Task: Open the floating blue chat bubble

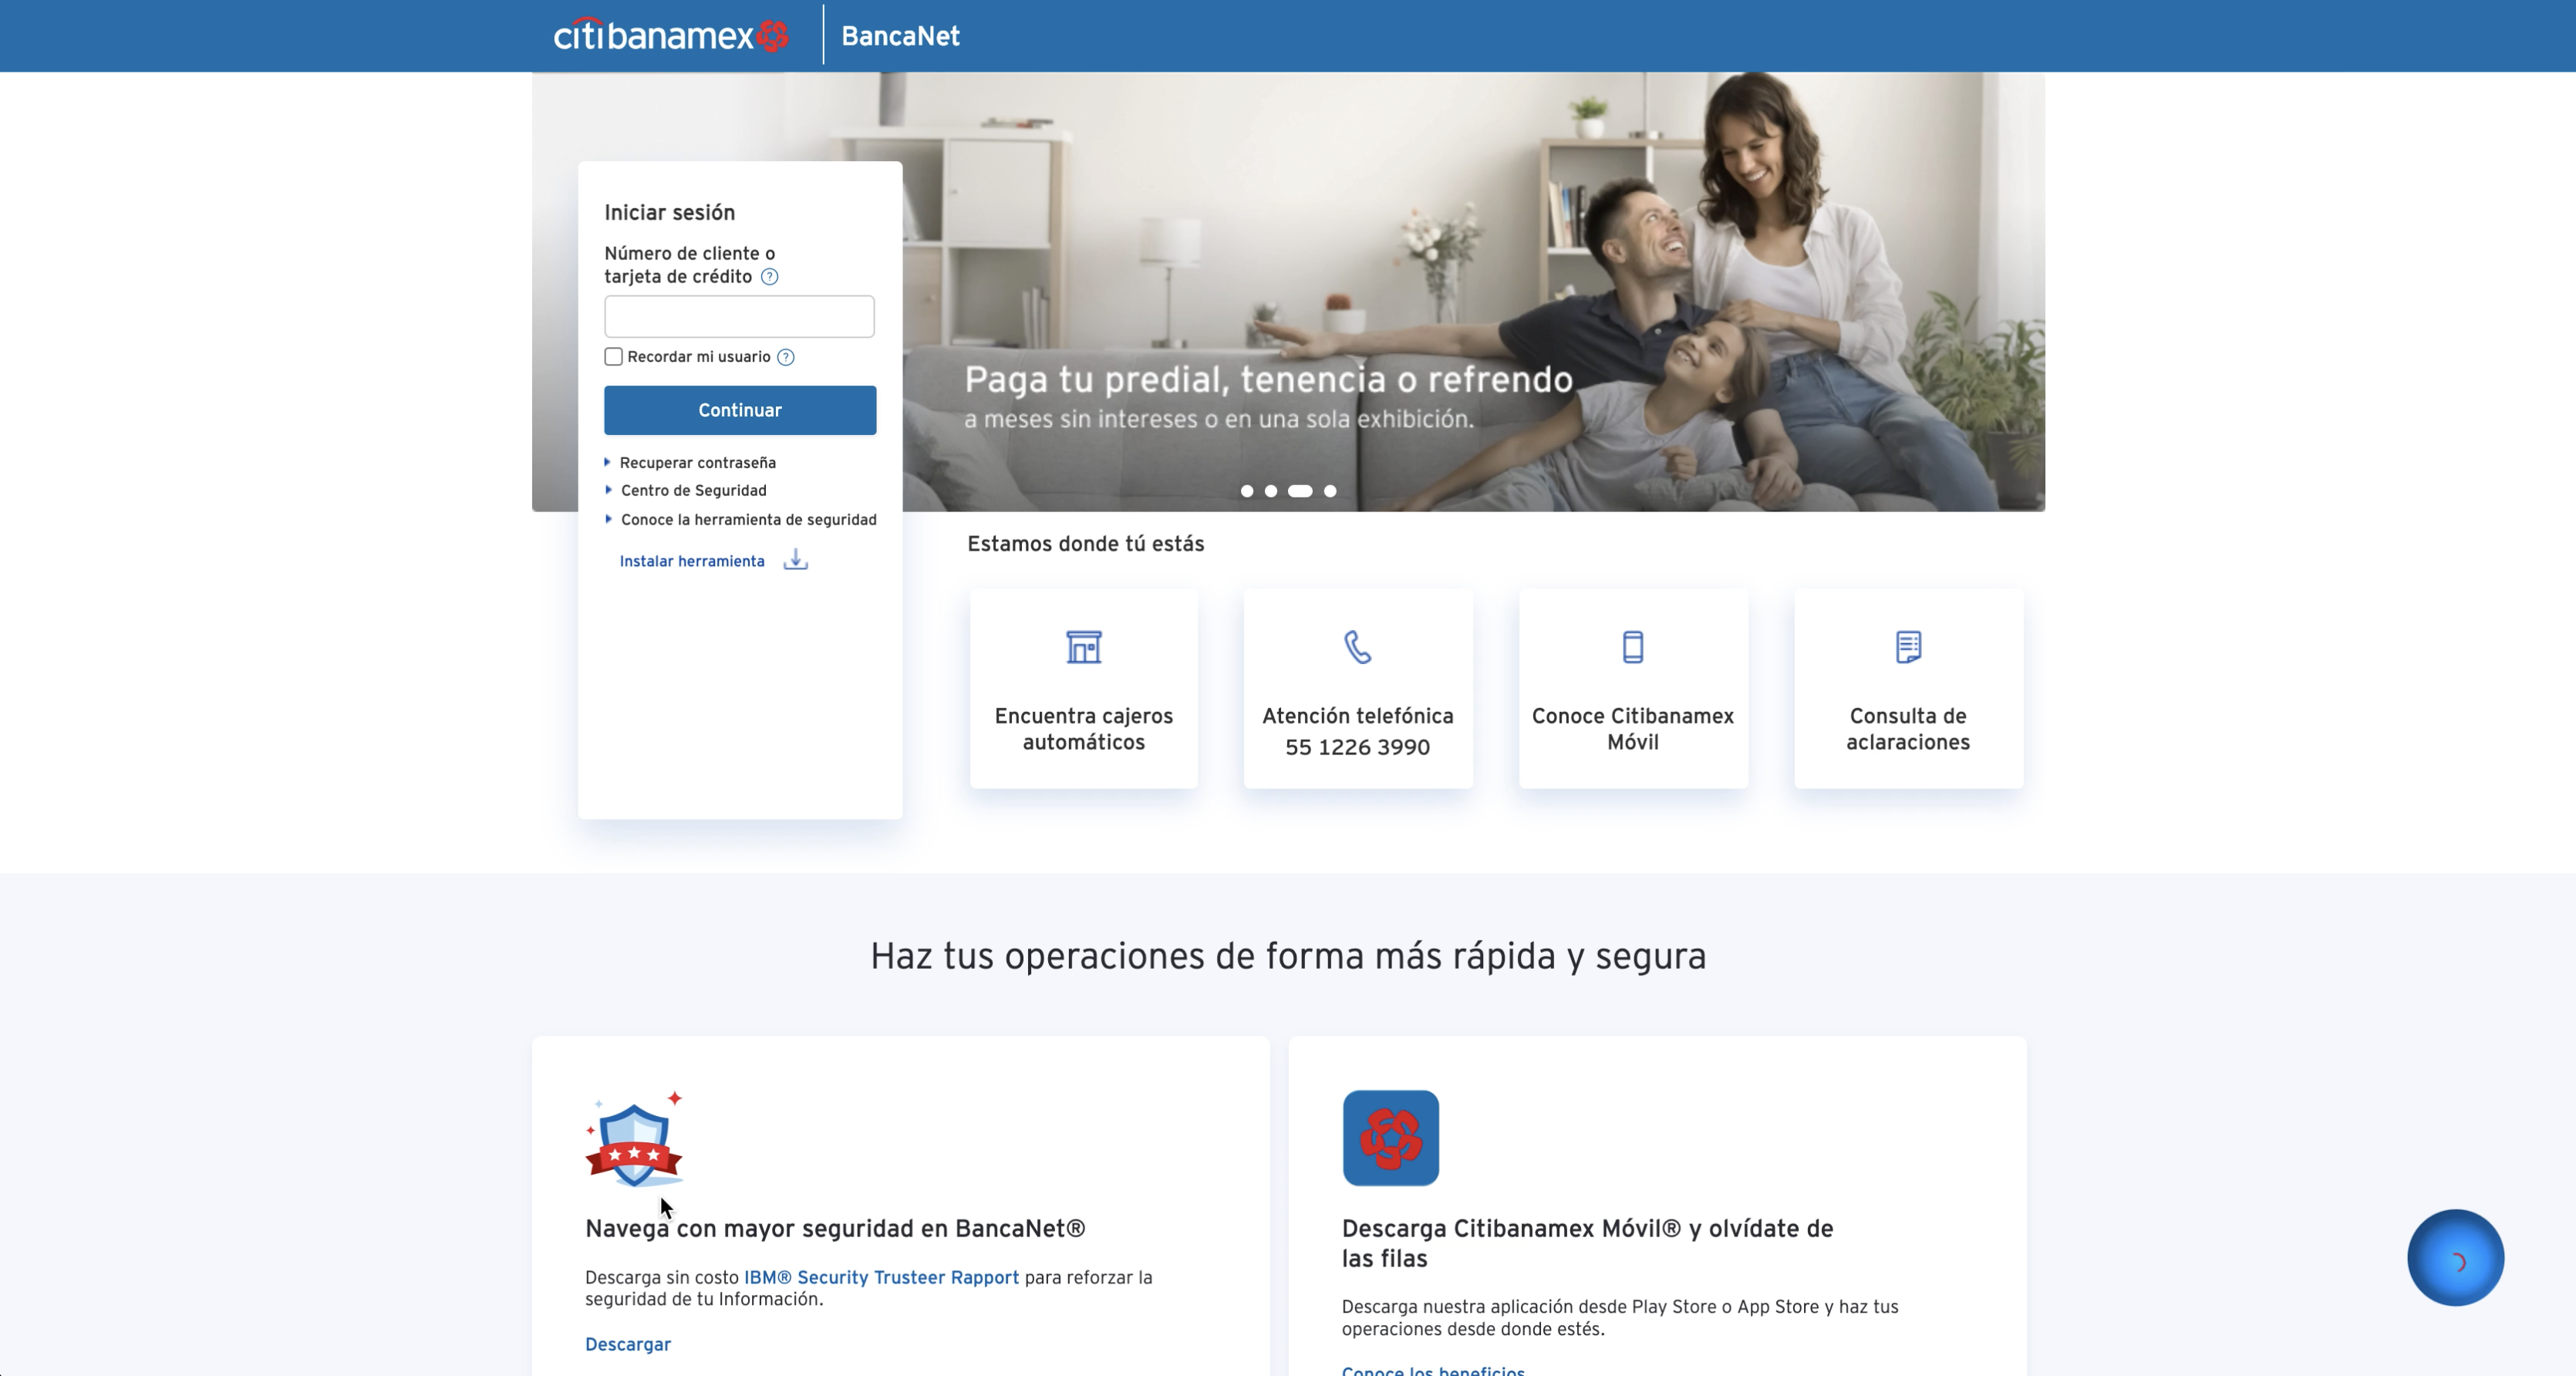Action: point(2455,1258)
